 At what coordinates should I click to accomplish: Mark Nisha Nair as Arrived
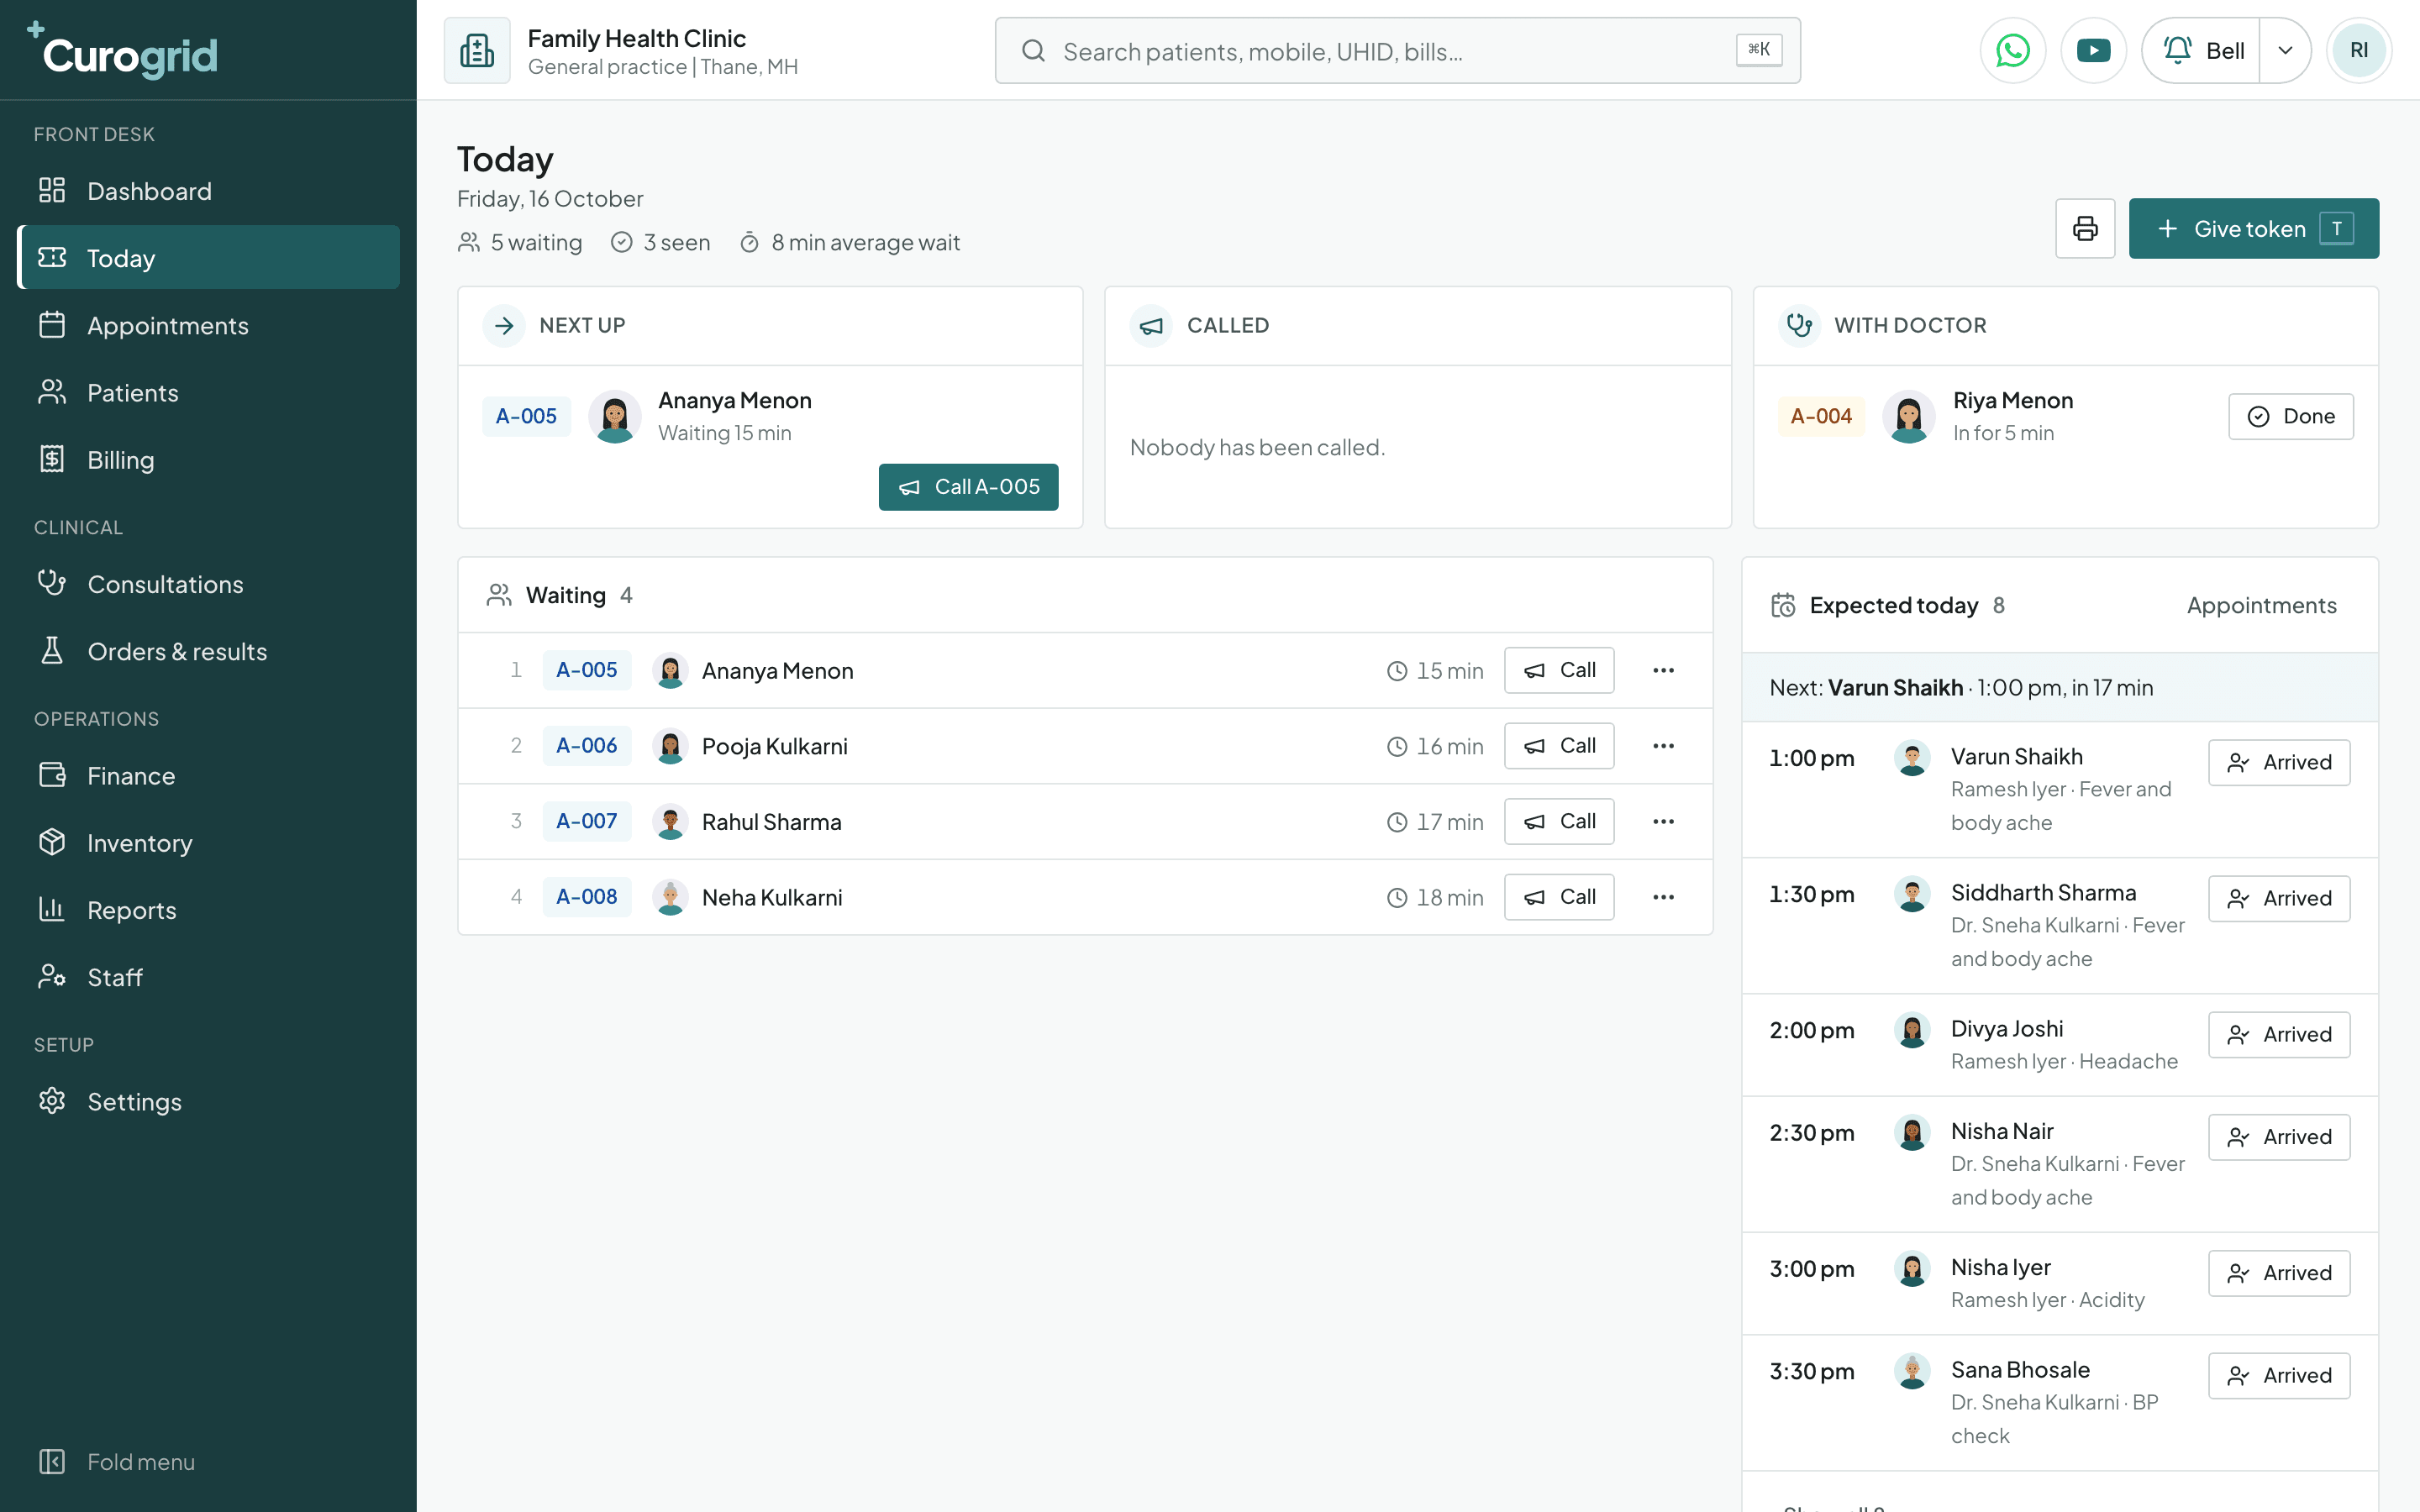2279,1137
